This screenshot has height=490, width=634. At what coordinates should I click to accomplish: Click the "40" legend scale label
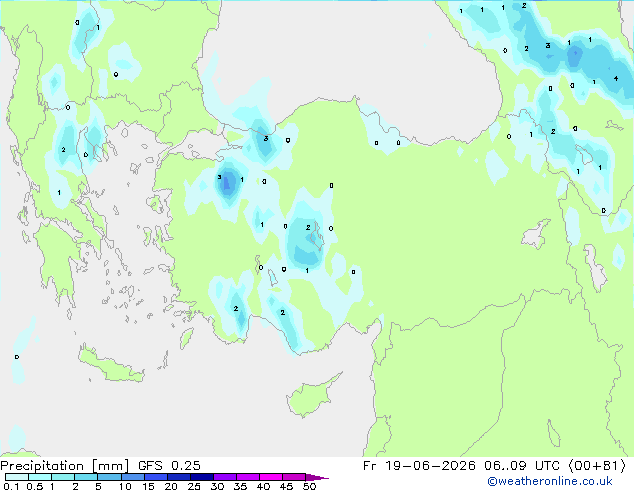[x=263, y=486]
